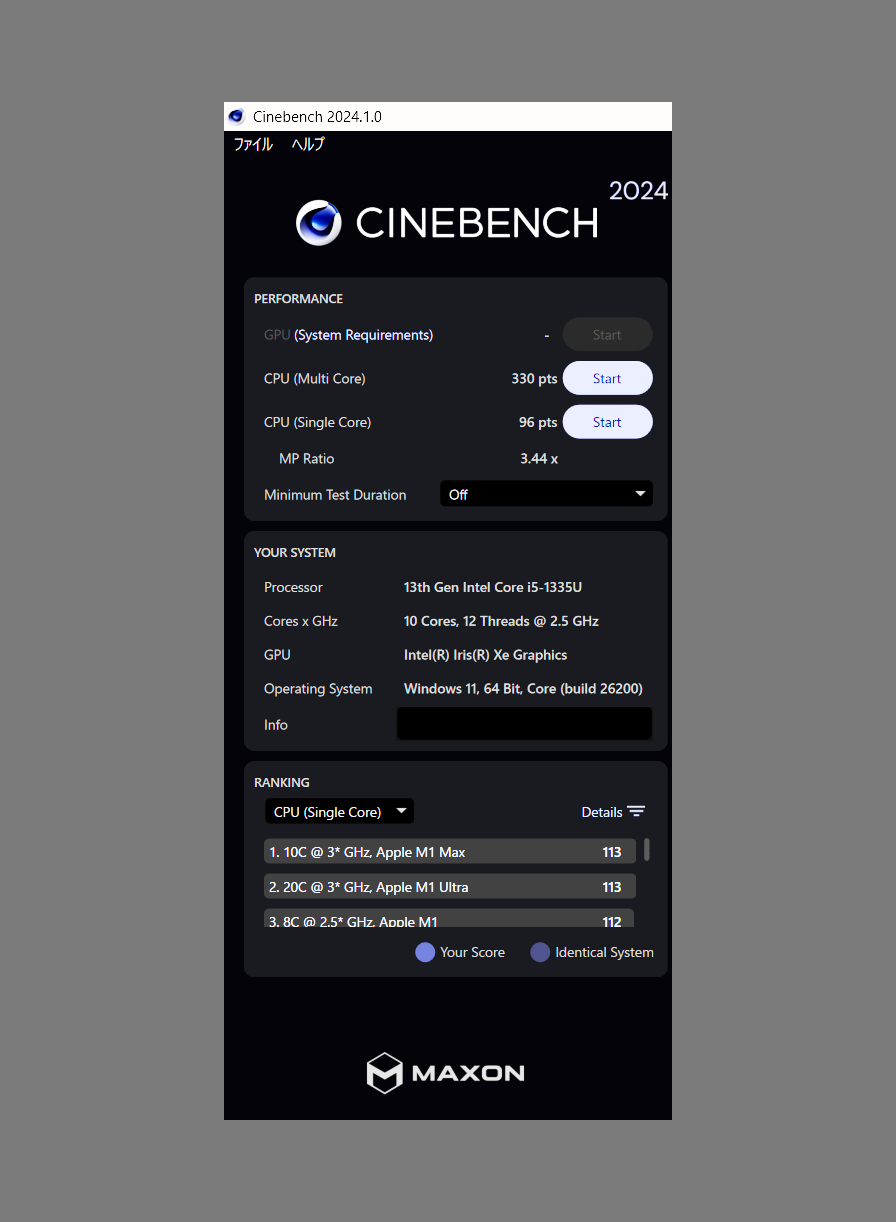Click the Info input field

524,724
